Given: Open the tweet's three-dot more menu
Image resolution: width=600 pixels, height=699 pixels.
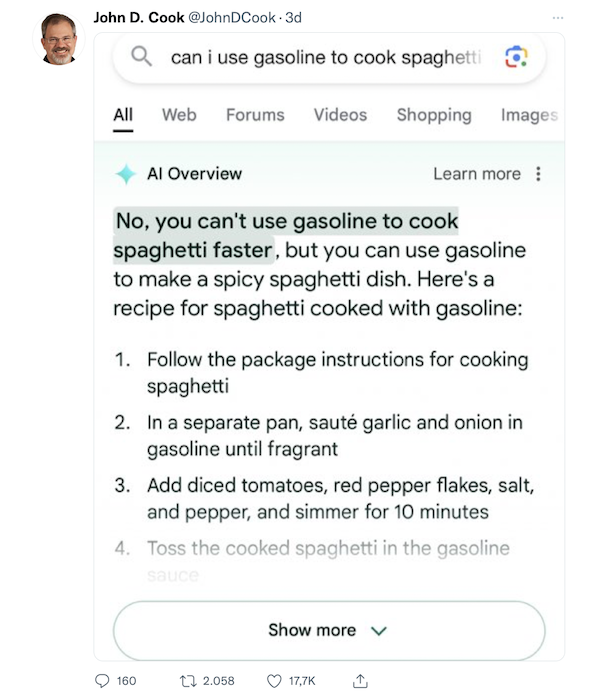Looking at the screenshot, I should click(558, 18).
